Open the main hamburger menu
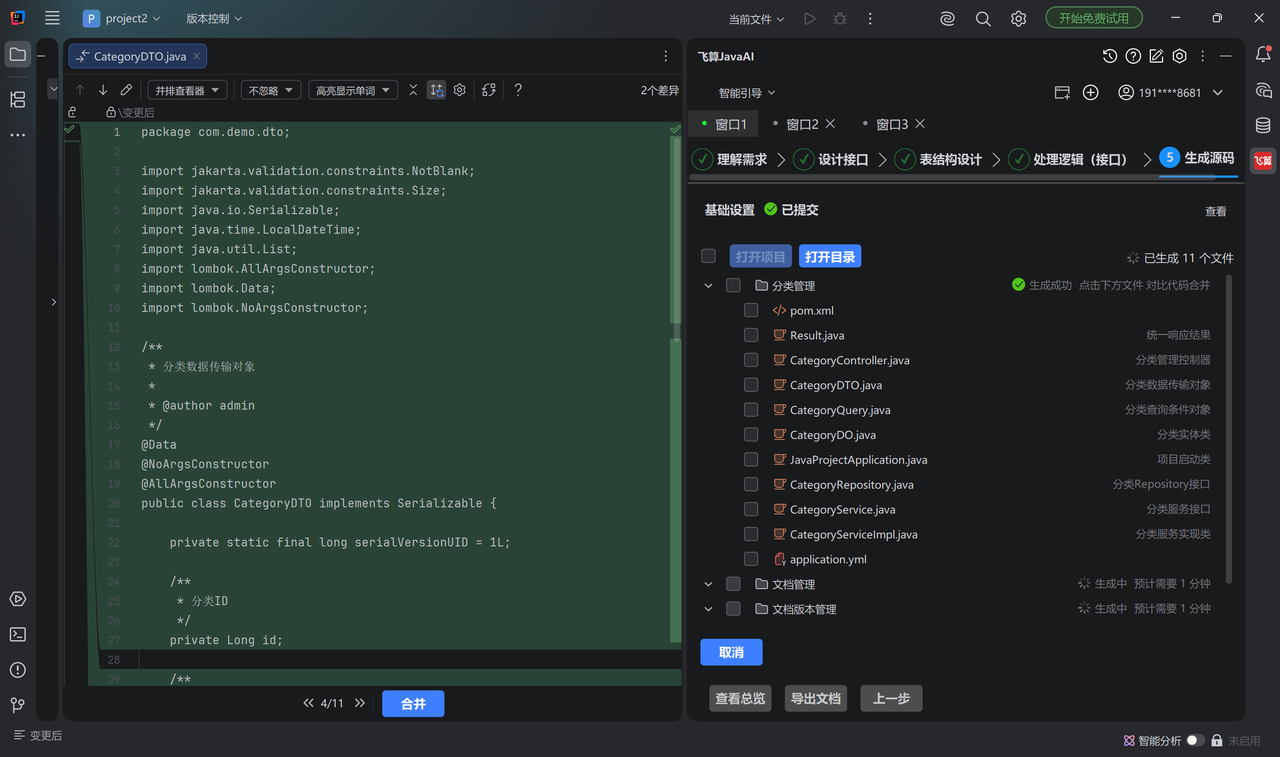The image size is (1280, 757). [52, 18]
